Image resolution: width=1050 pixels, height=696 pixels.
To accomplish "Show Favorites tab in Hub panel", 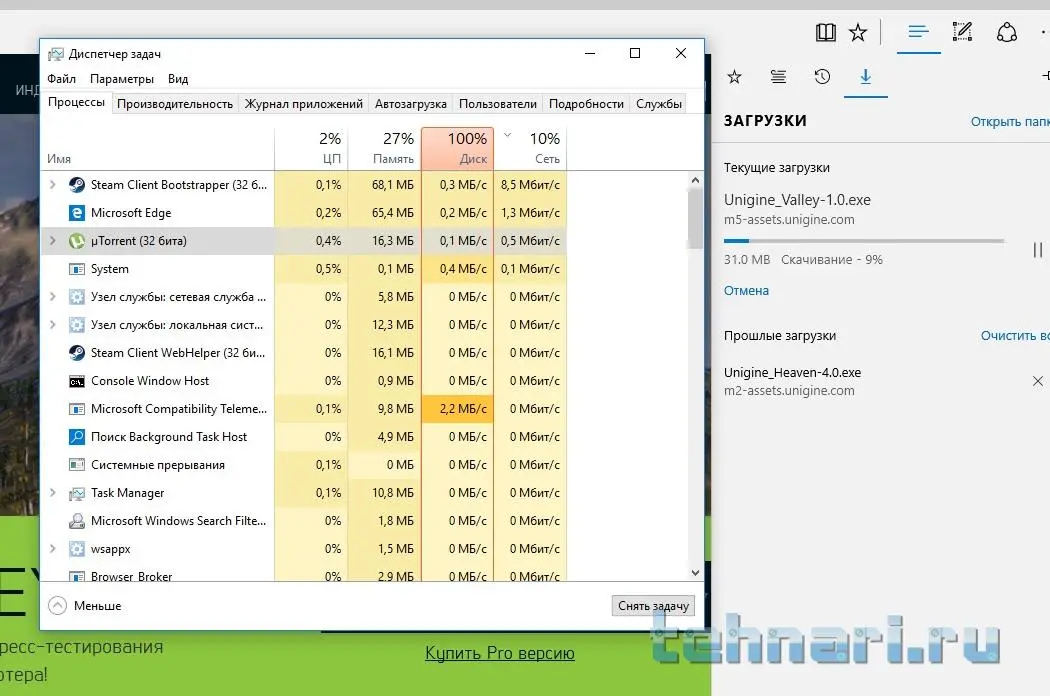I will click(735, 76).
